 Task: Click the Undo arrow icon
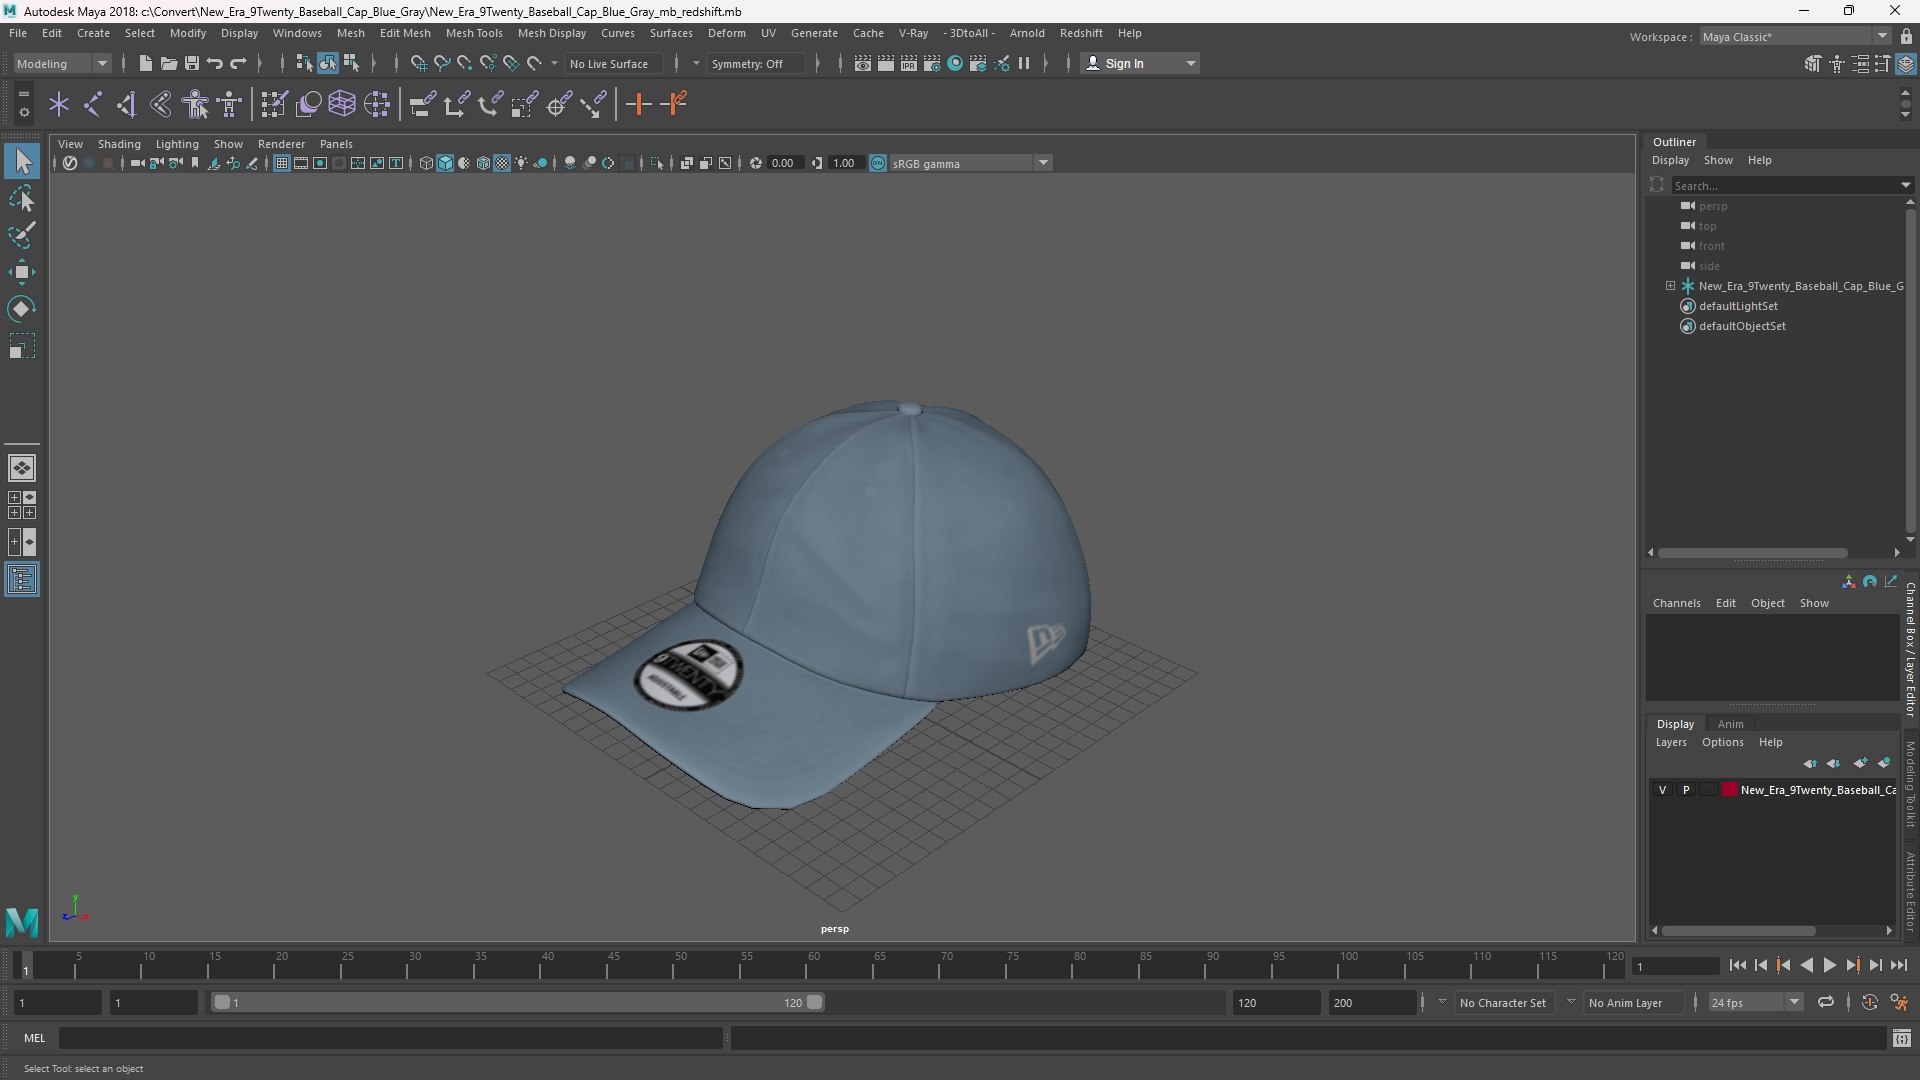tap(214, 63)
